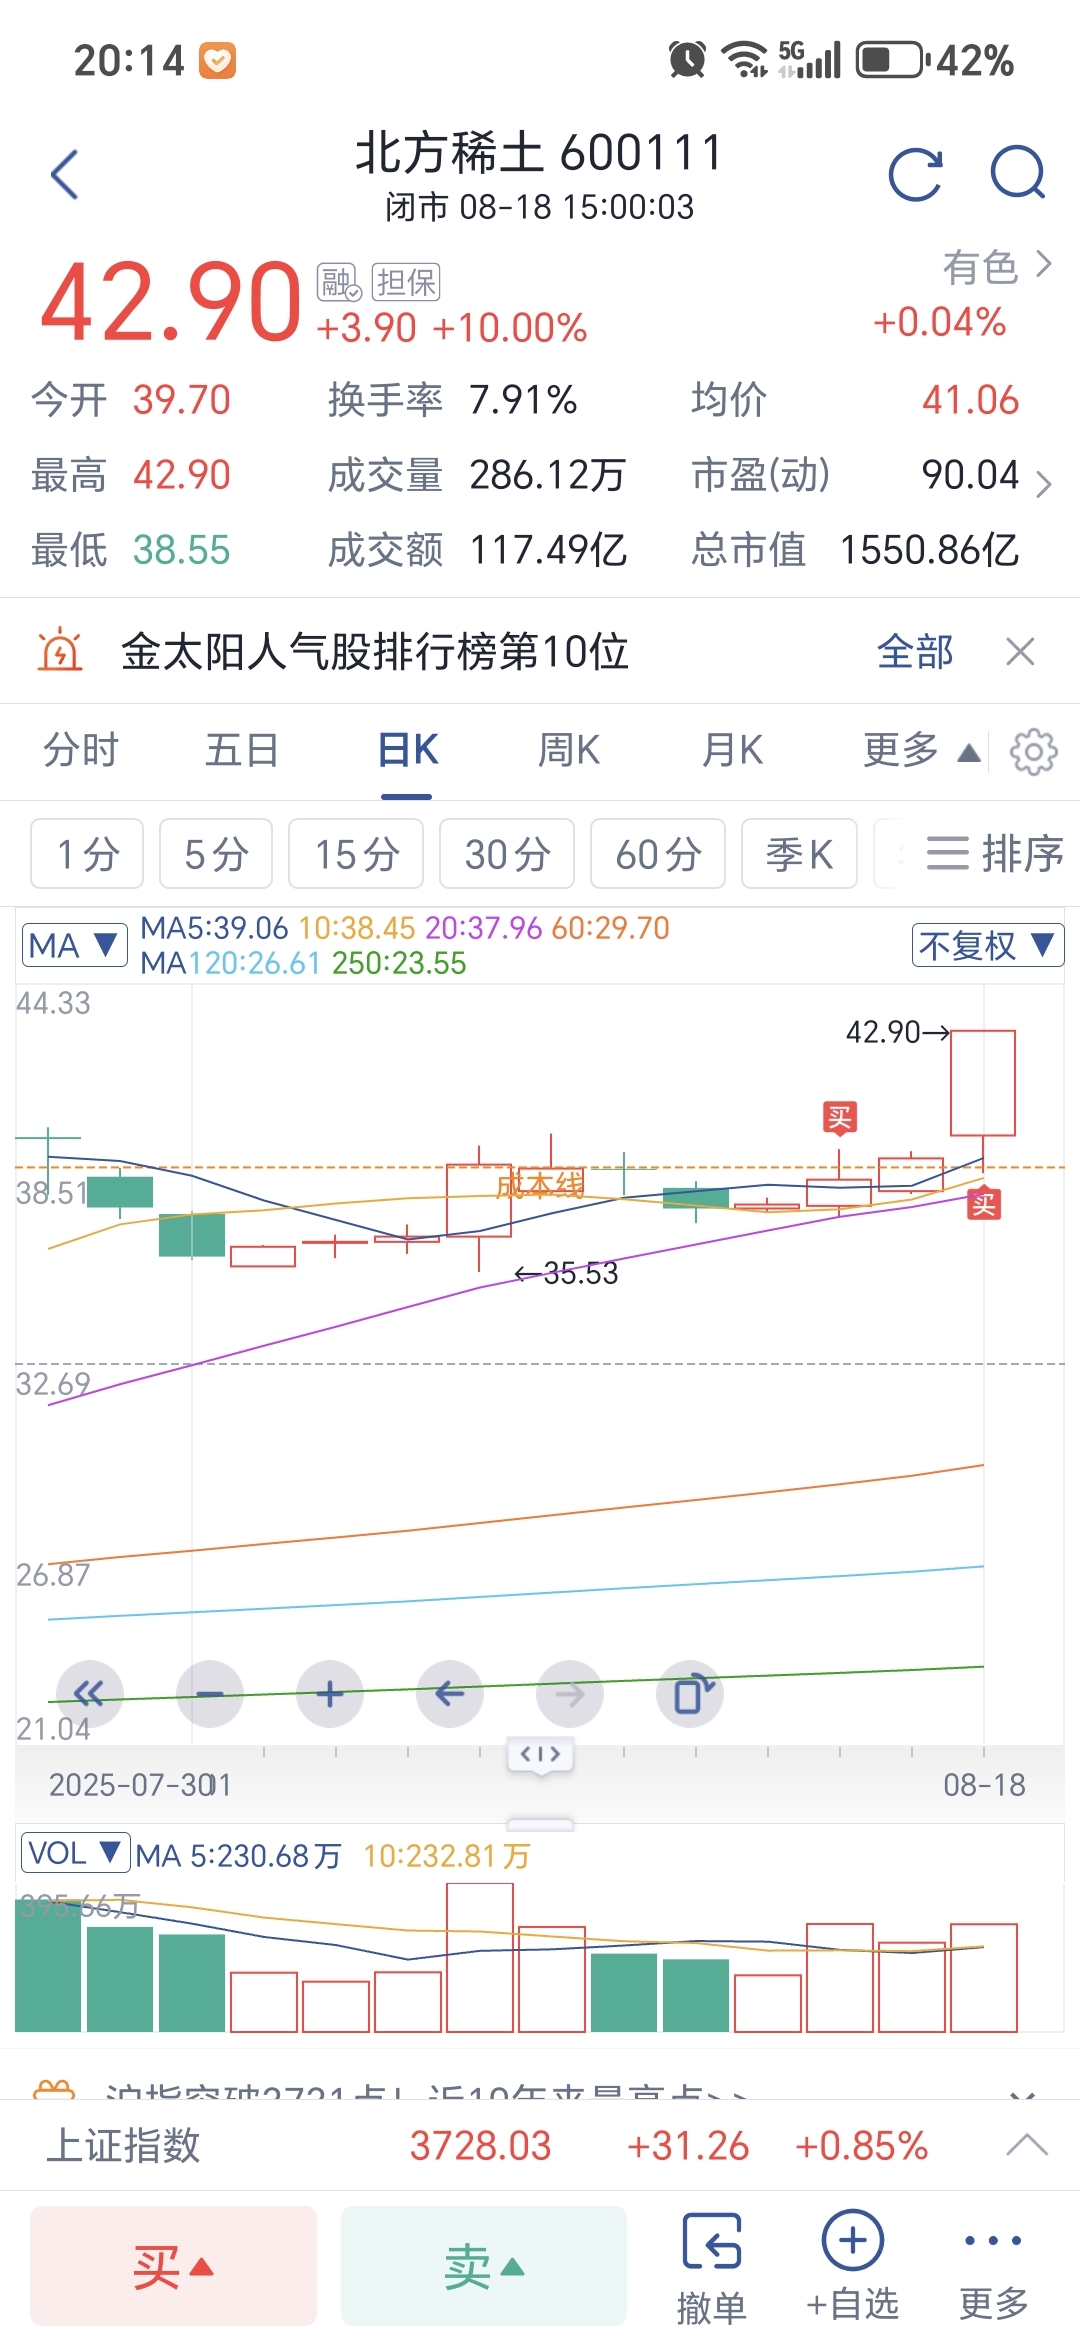This screenshot has width=1080, height=2340.
Task: Tap the 担保 collateral badge
Action: tap(406, 282)
